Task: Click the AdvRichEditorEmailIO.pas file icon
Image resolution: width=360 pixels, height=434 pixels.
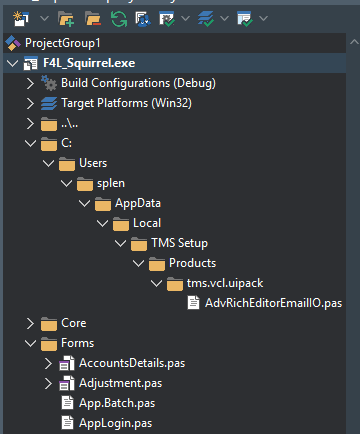Action: tap(193, 303)
